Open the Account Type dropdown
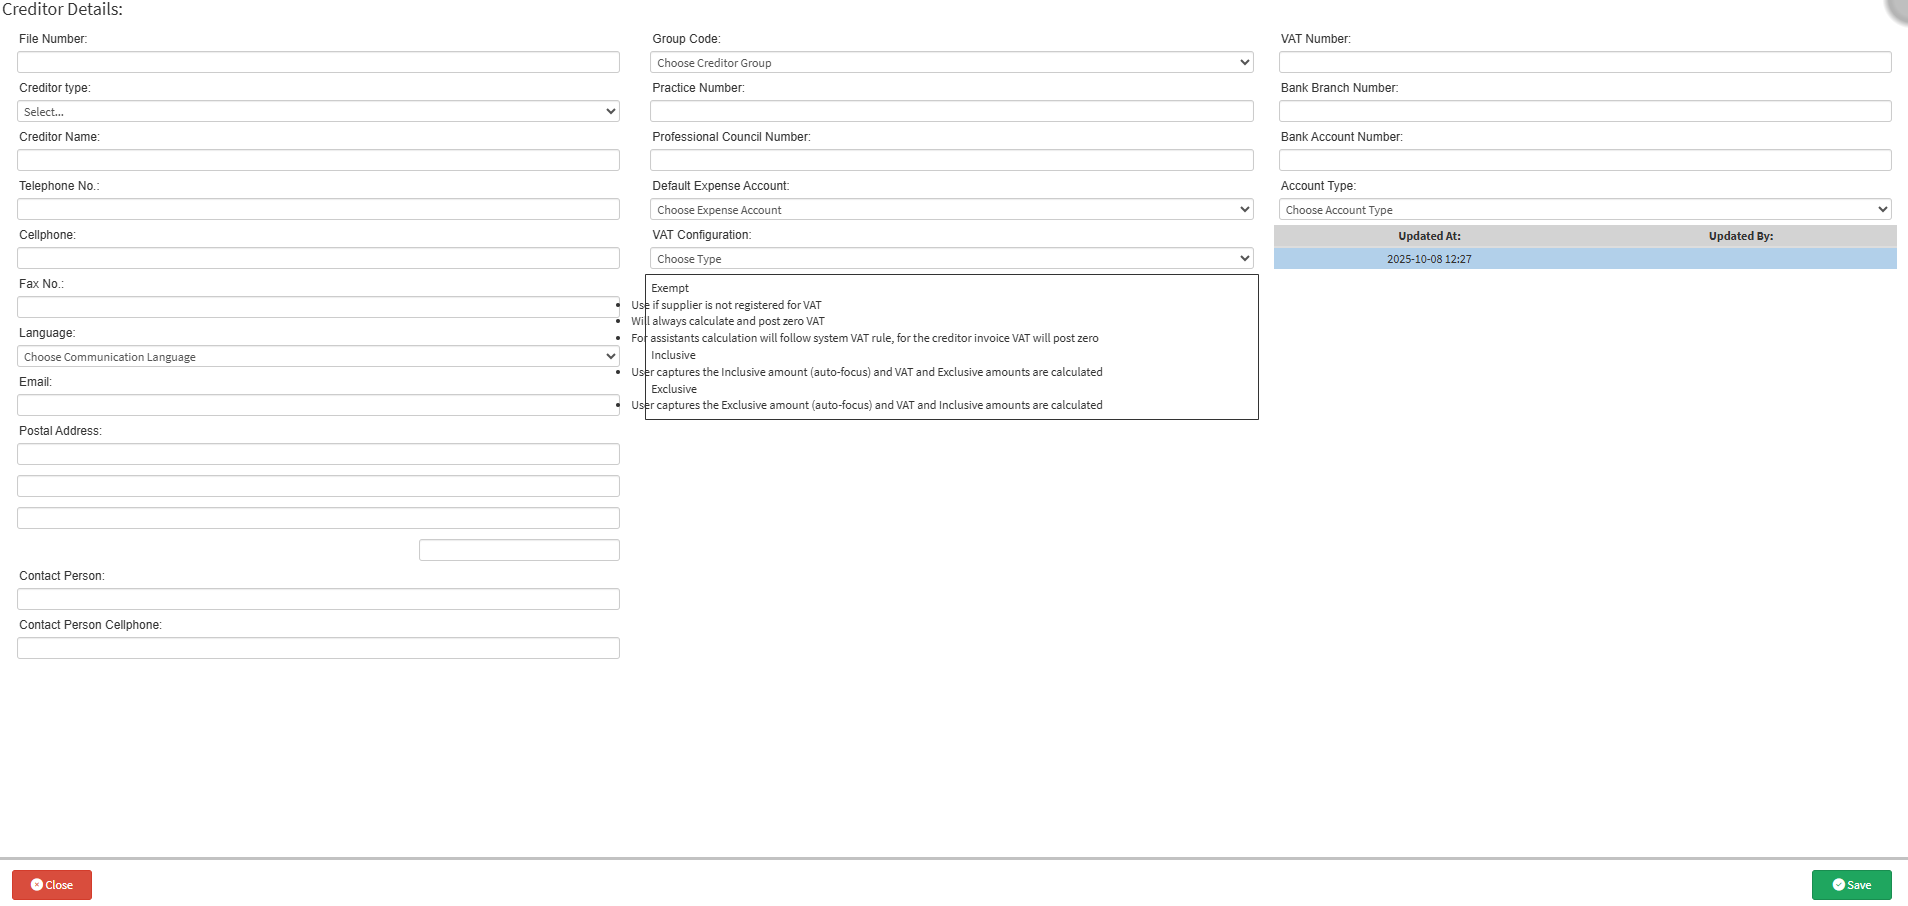This screenshot has width=1908, height=906. pos(1584,210)
